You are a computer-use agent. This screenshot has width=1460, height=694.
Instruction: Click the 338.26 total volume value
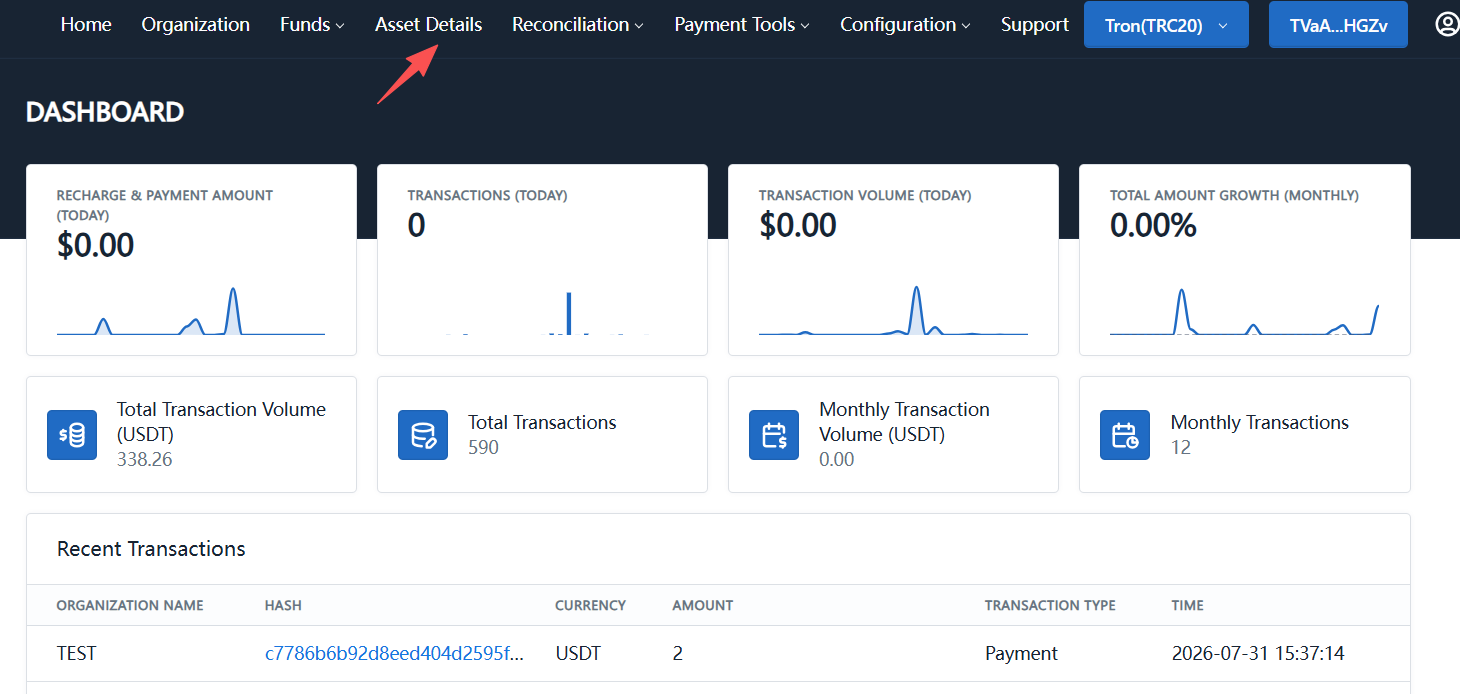pos(145,460)
